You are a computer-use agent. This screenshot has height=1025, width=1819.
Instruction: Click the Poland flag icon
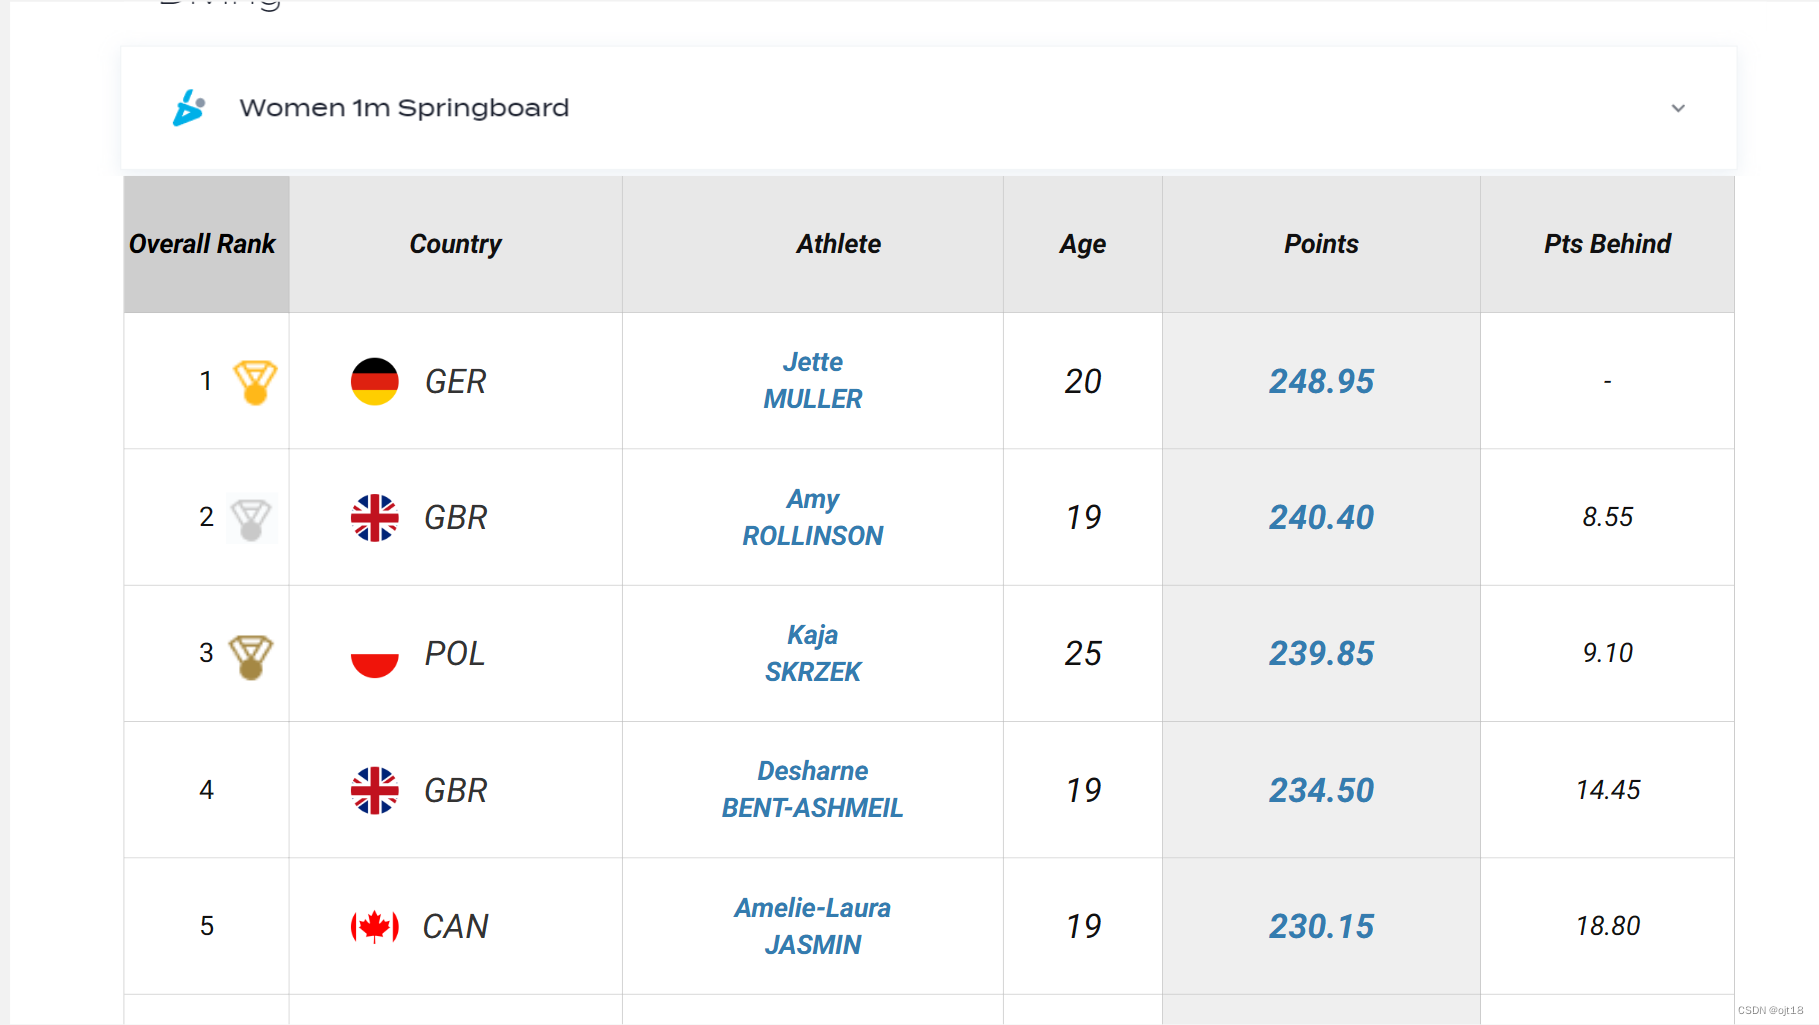click(x=375, y=655)
